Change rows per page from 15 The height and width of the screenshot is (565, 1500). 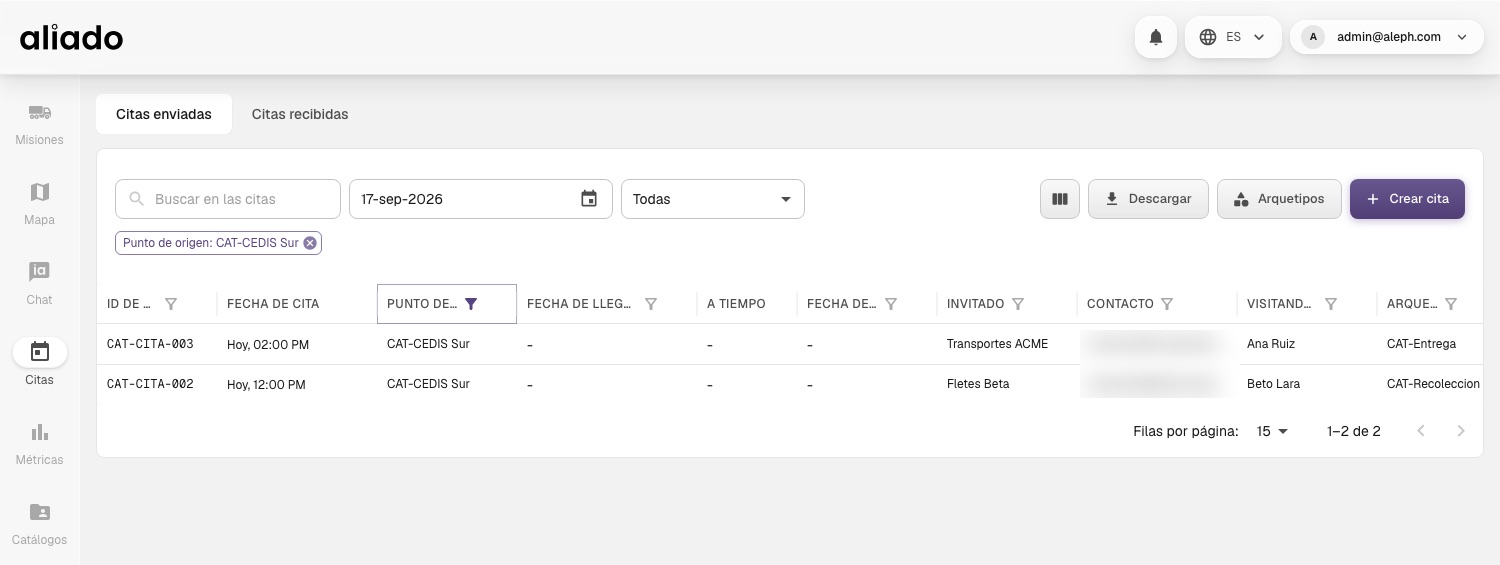click(1272, 431)
